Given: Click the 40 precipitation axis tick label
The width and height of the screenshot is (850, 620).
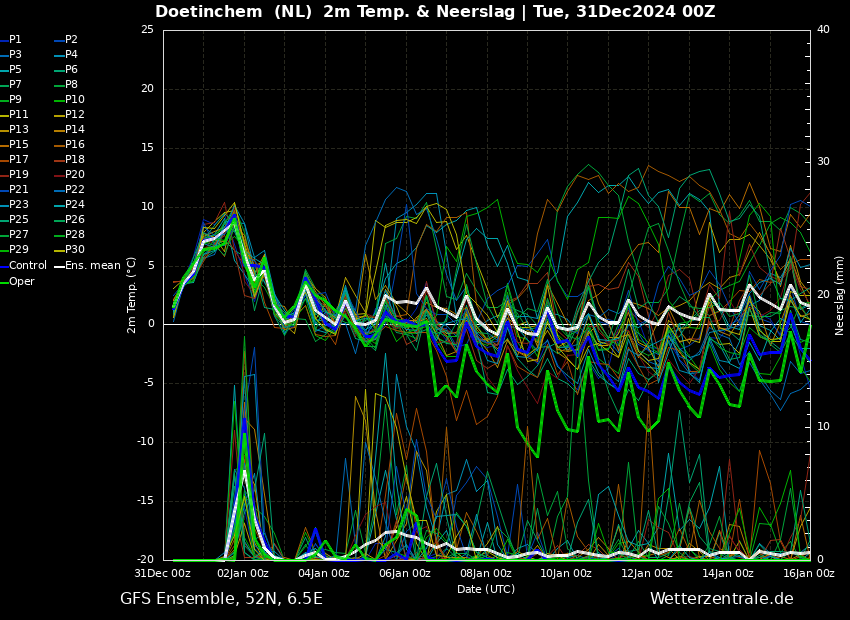Looking at the screenshot, I should point(823,30).
